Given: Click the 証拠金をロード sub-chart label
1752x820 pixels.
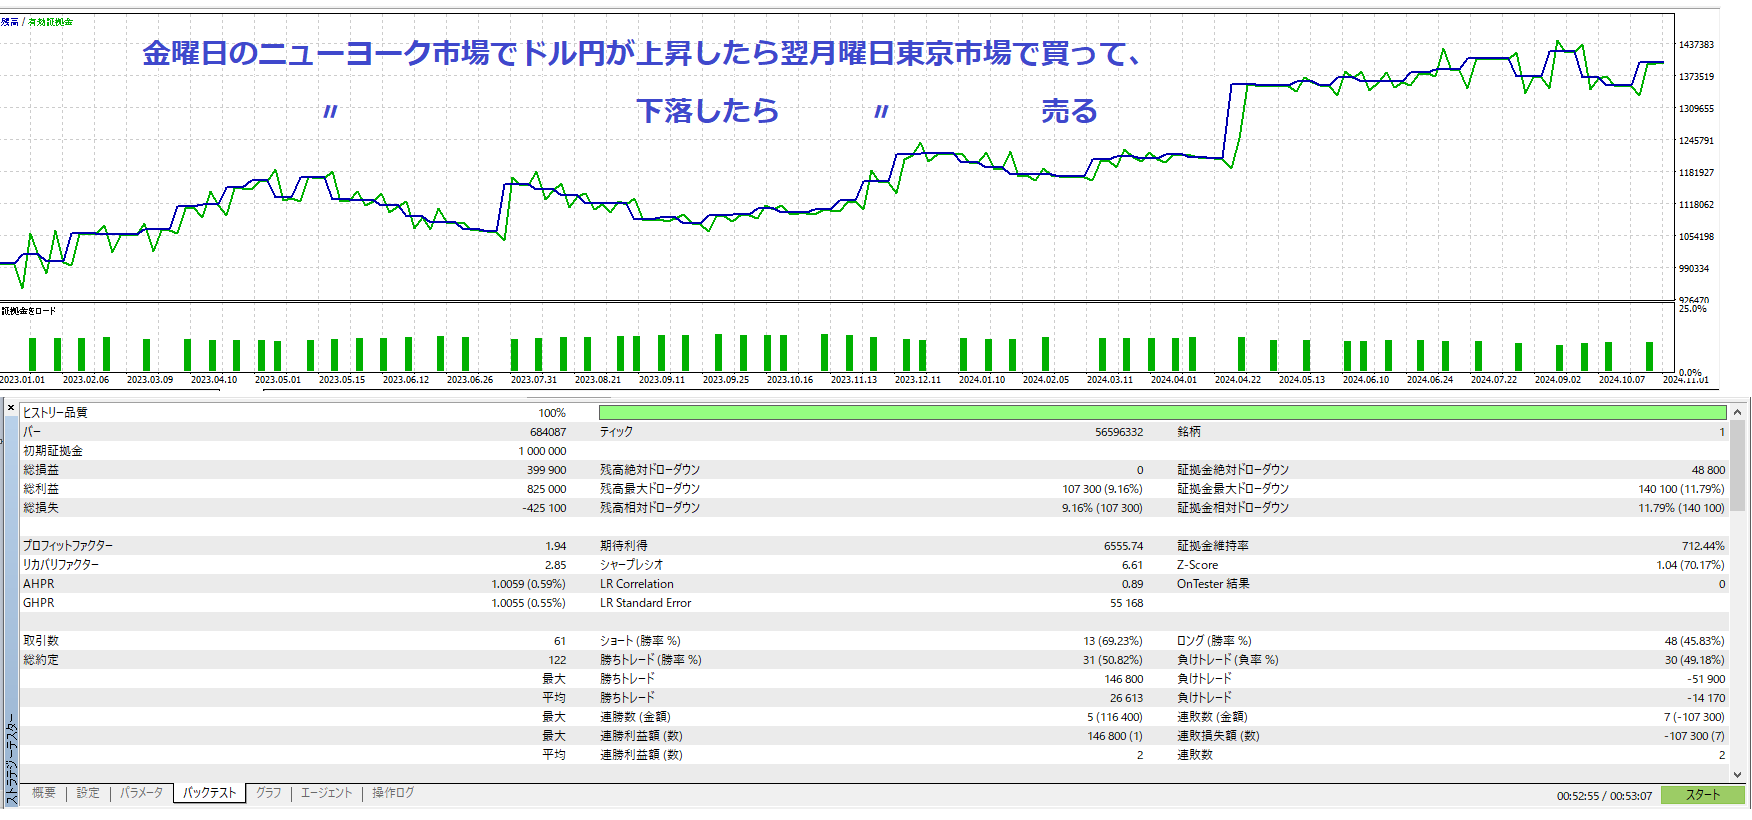Looking at the screenshot, I should click(29, 311).
